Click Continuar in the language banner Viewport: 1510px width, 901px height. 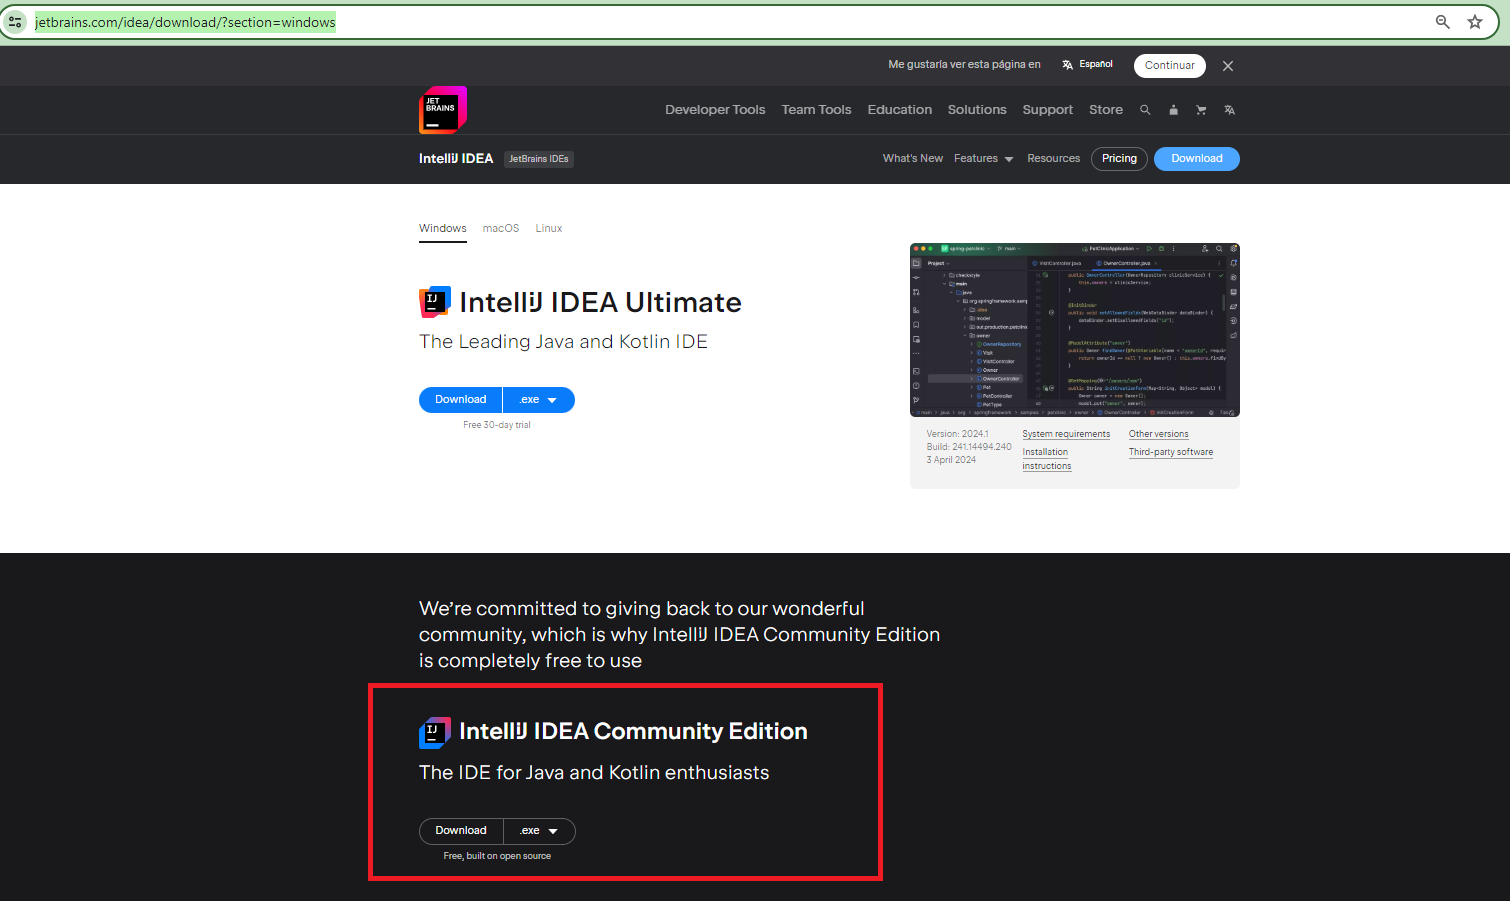1170,66
